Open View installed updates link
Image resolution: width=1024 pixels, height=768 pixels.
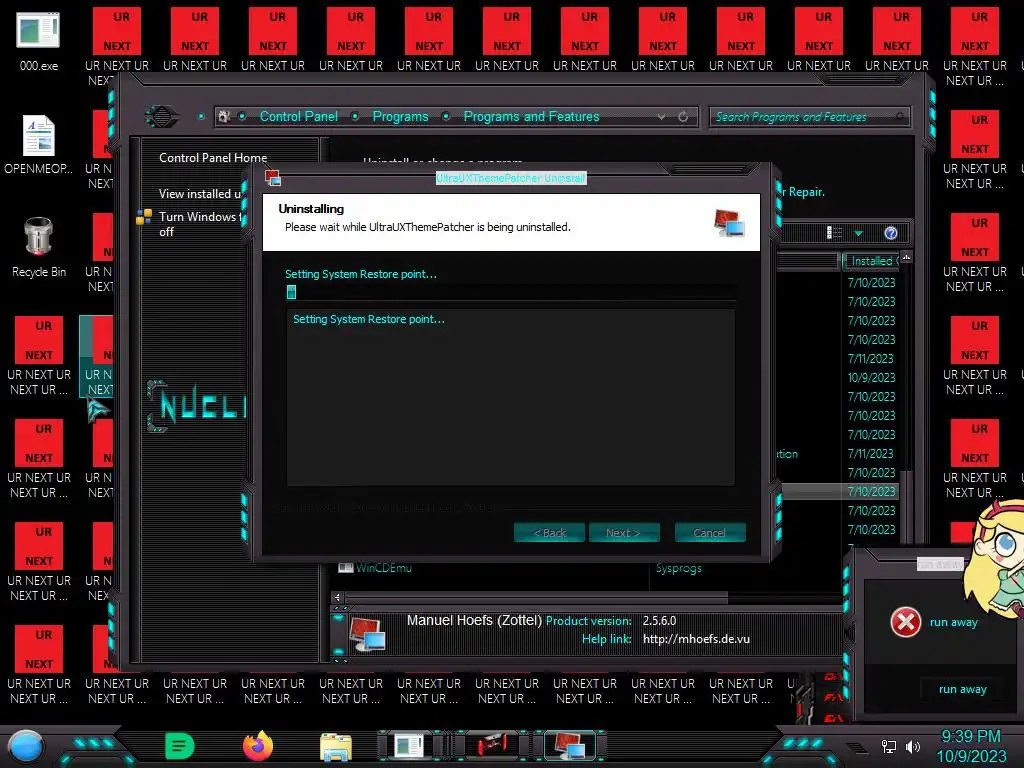[200, 194]
